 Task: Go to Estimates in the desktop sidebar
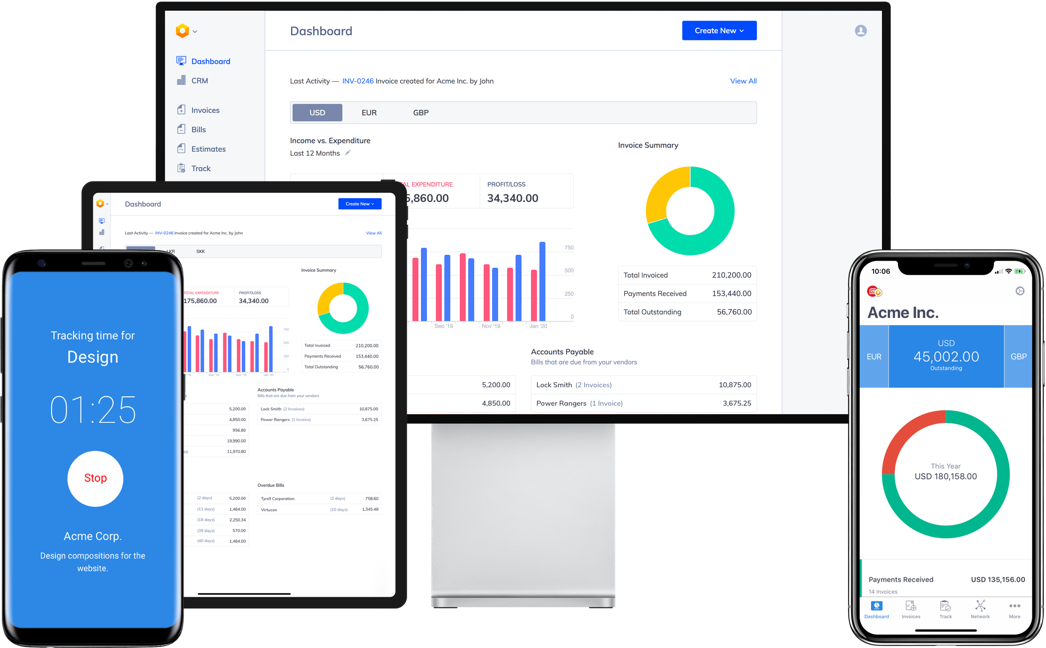coord(208,149)
